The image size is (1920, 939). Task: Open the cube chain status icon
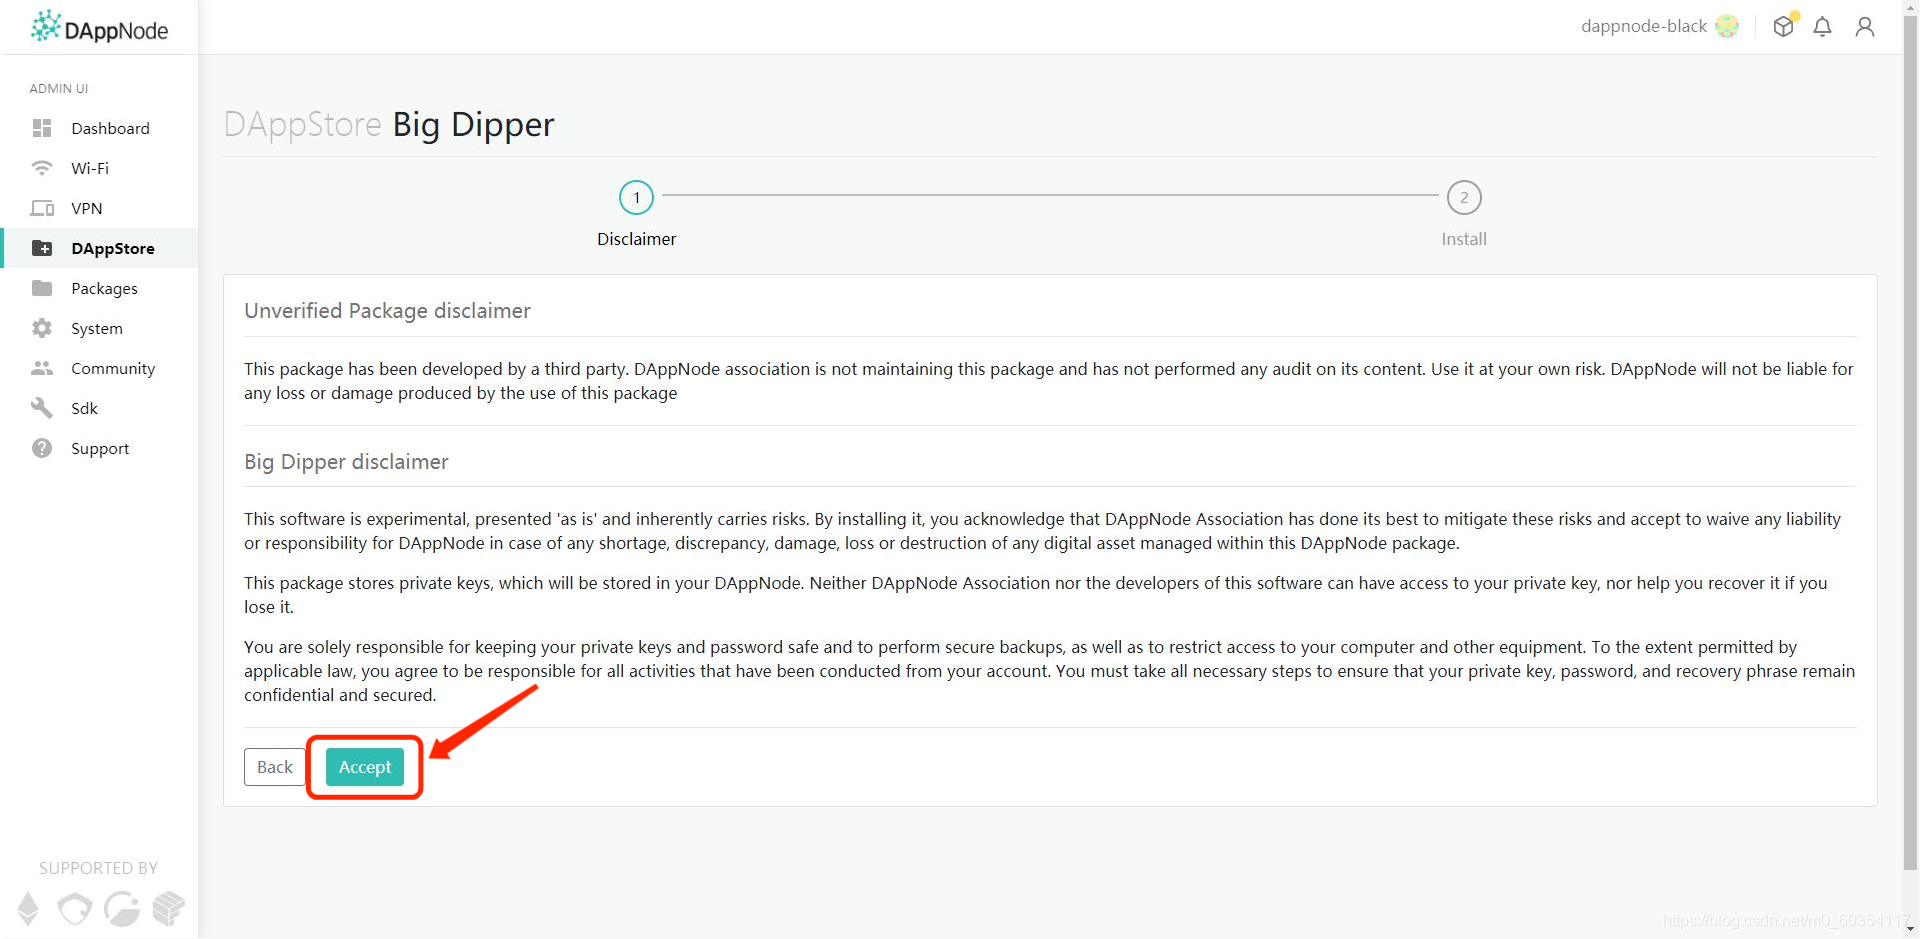point(1784,26)
